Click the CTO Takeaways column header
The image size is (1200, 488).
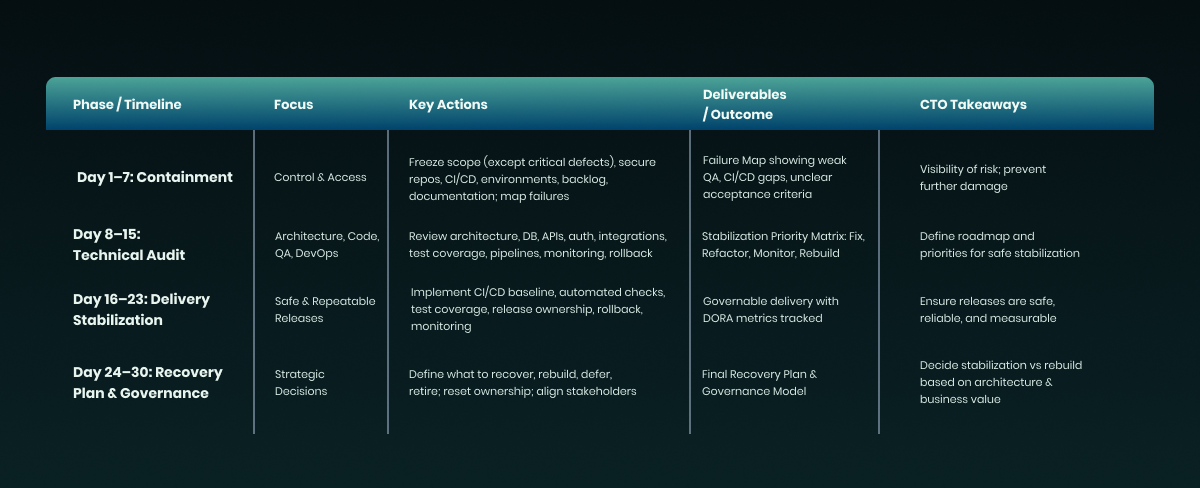pos(973,104)
